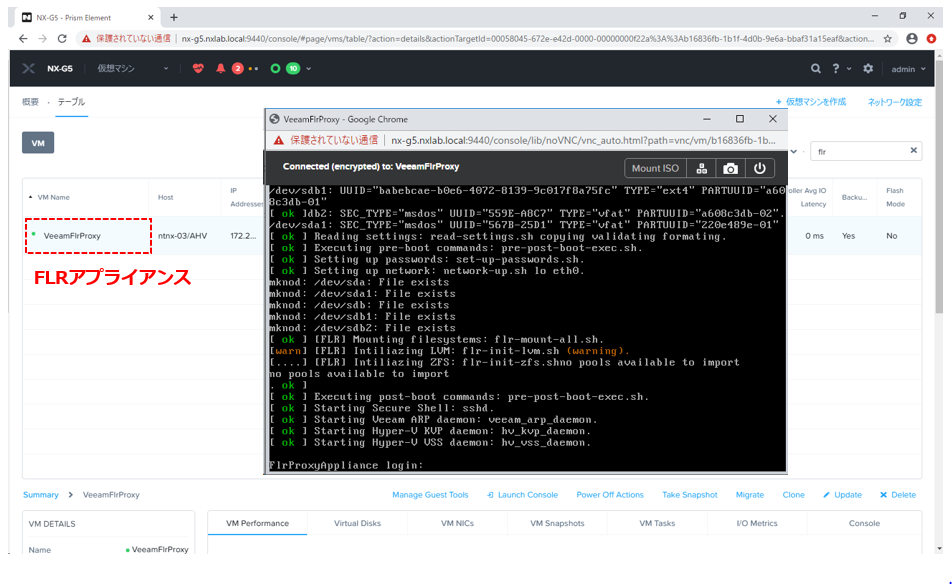Click Mount ISO in the console window
The width and height of the screenshot is (952, 584).
(655, 168)
